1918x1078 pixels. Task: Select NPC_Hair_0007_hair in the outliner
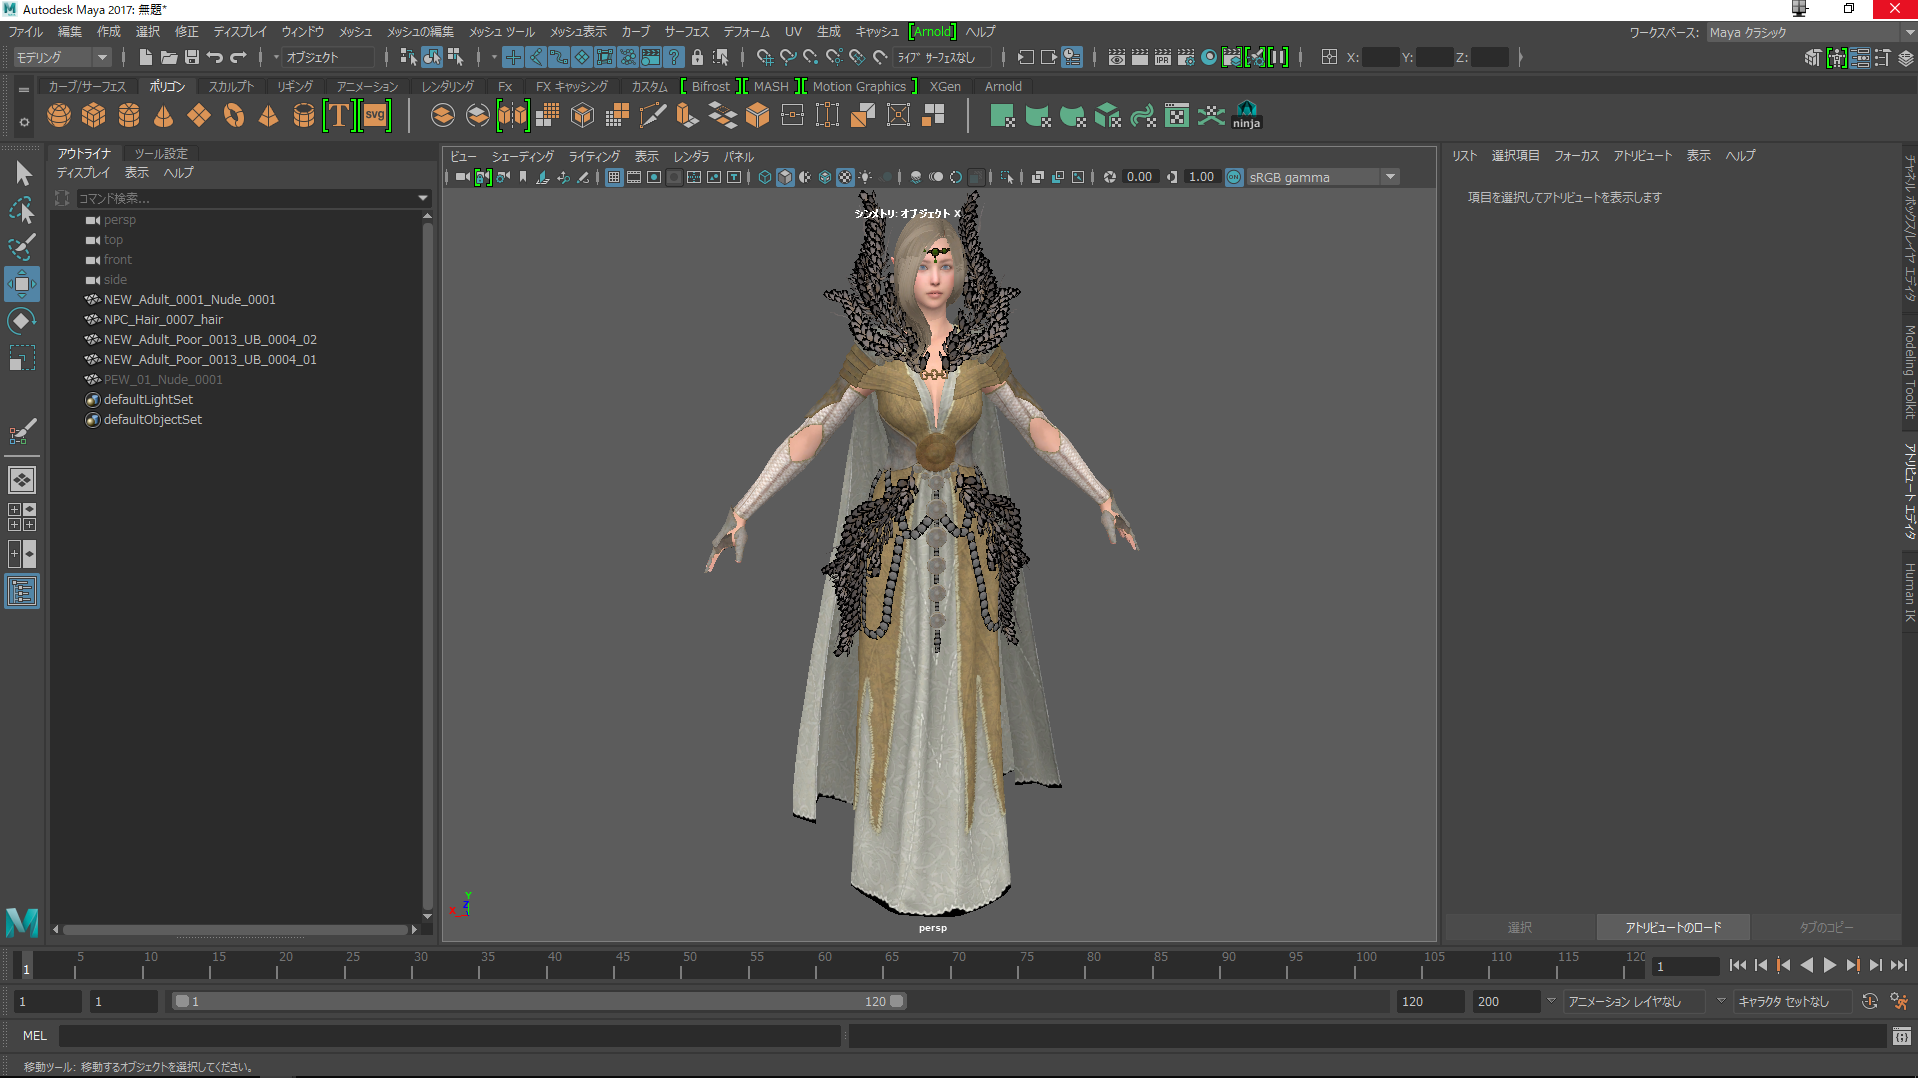click(163, 320)
